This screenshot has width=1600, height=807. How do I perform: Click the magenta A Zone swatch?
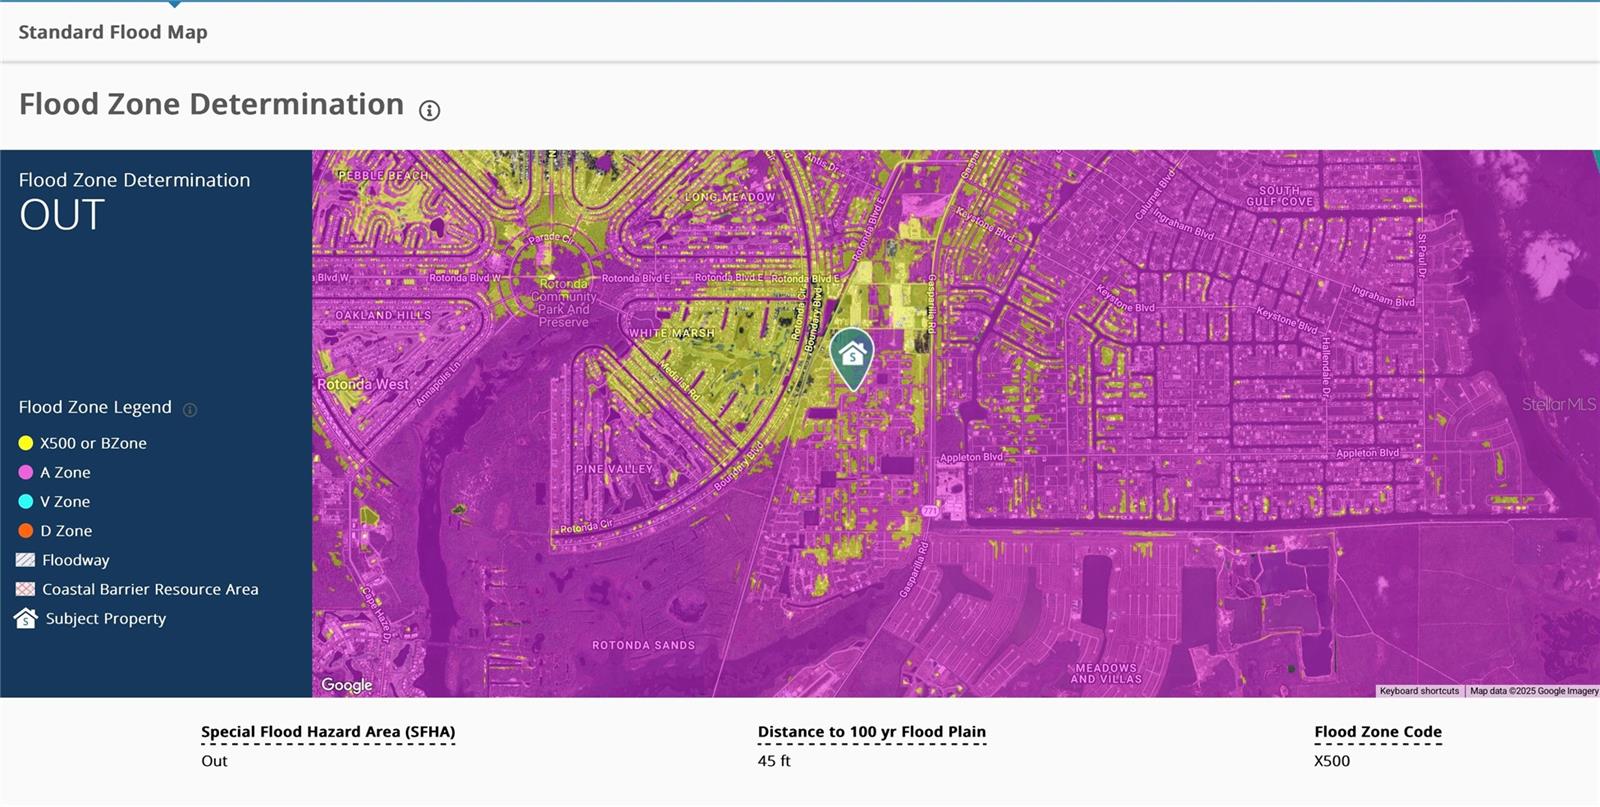point(26,472)
